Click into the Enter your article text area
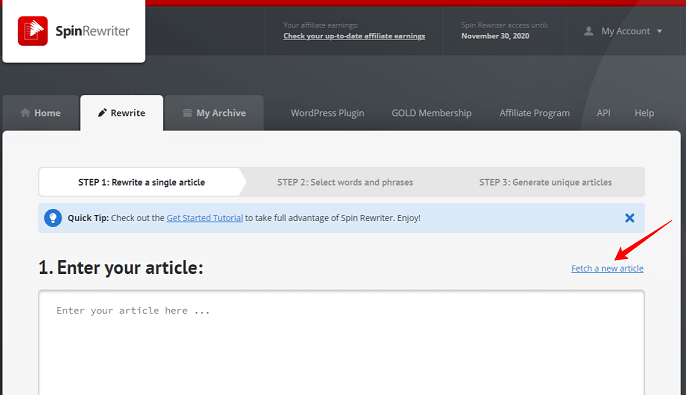The height and width of the screenshot is (395, 686). click(341, 343)
